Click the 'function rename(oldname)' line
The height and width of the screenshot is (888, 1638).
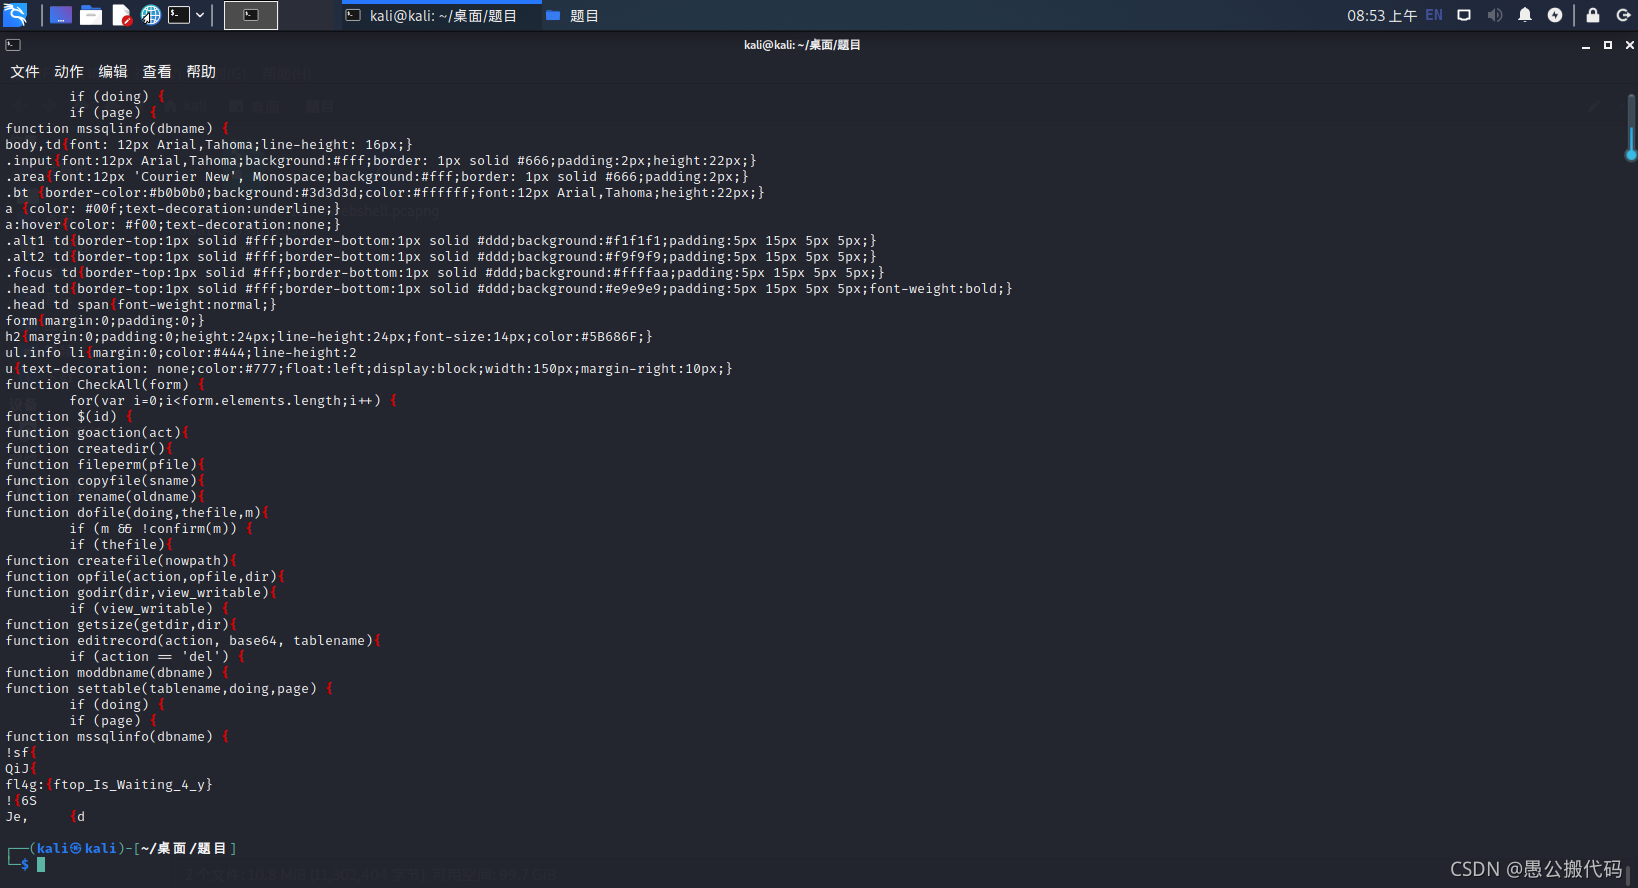(105, 497)
